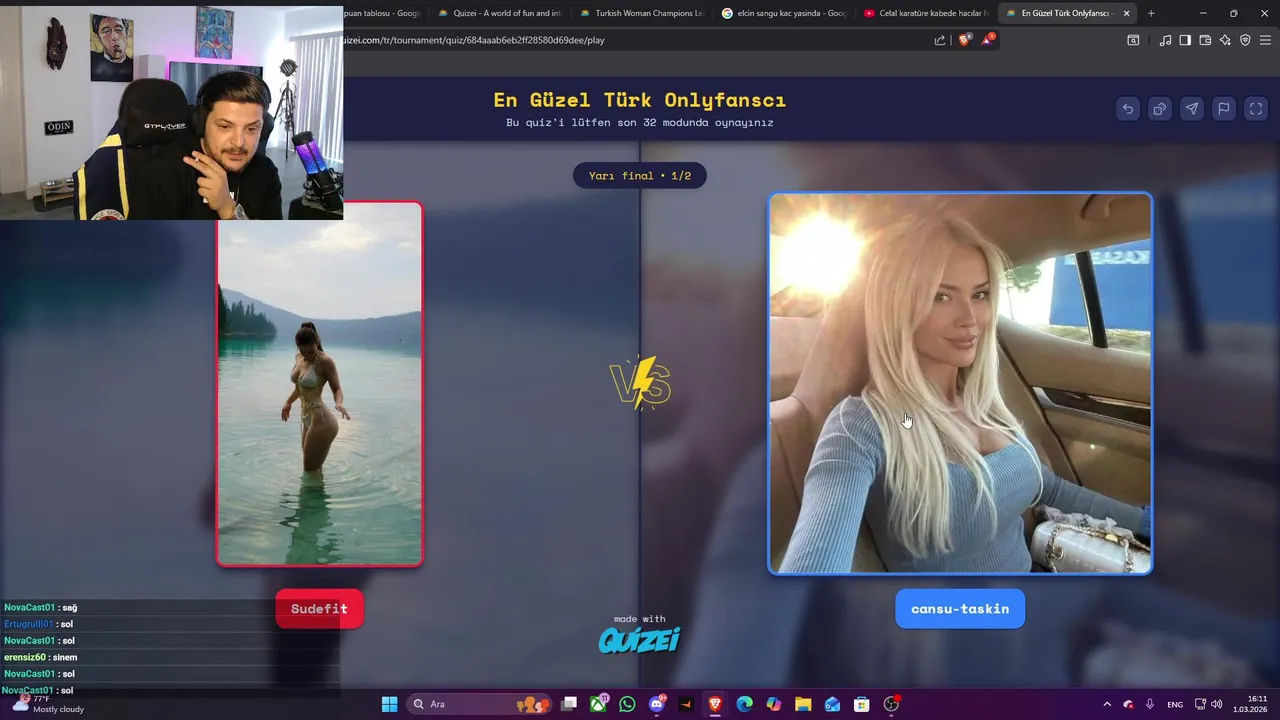Open Brave Rewards triangle icon
The width and height of the screenshot is (1280, 720).
988,39
